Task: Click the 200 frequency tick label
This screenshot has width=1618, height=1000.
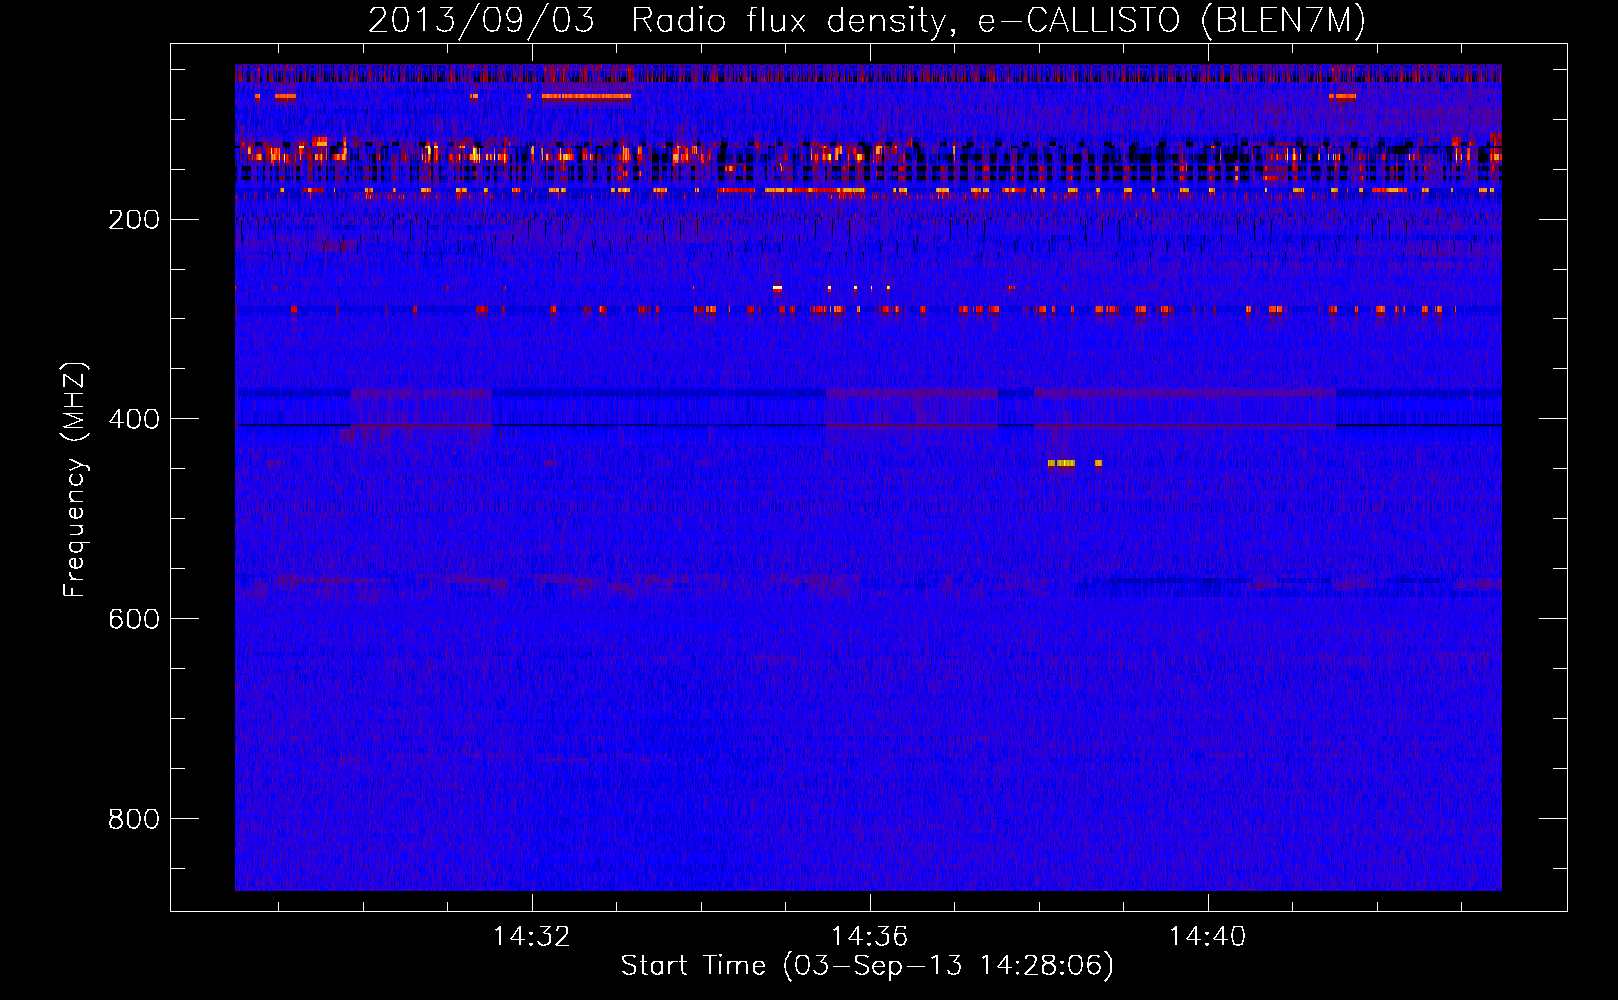Action: click(134, 219)
